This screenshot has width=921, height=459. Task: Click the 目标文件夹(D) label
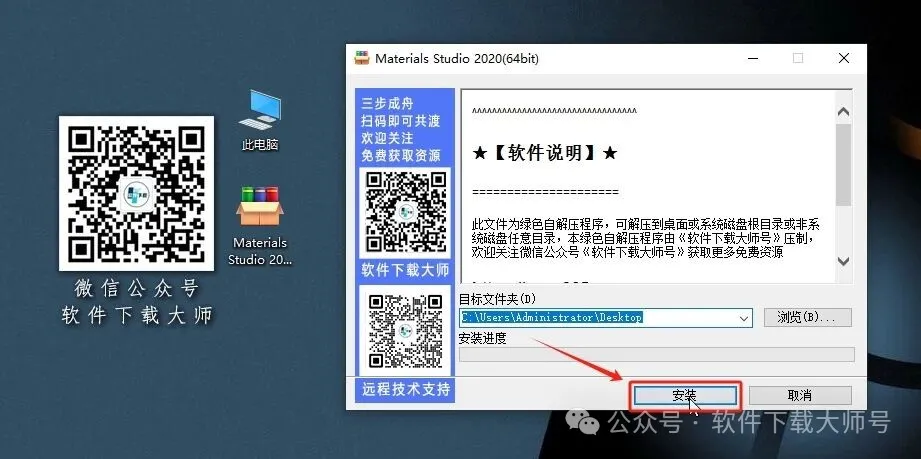click(x=498, y=299)
